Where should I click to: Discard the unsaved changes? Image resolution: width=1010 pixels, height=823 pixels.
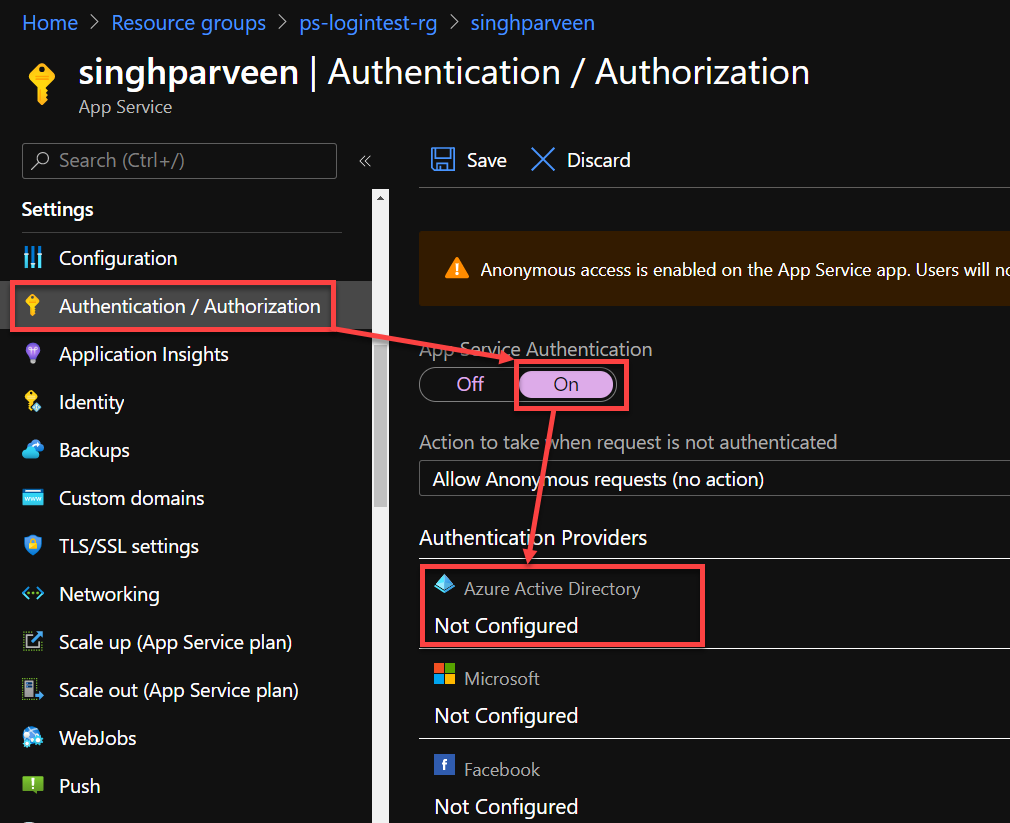pyautogui.click(x=581, y=160)
